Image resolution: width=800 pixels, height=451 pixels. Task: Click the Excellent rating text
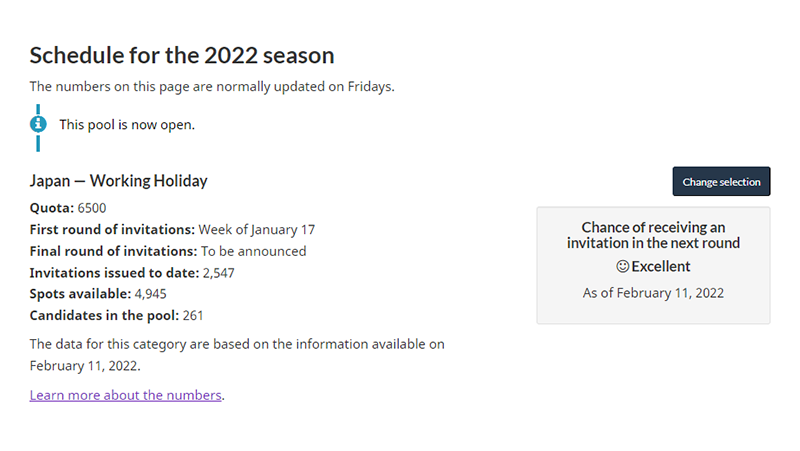[x=661, y=266]
